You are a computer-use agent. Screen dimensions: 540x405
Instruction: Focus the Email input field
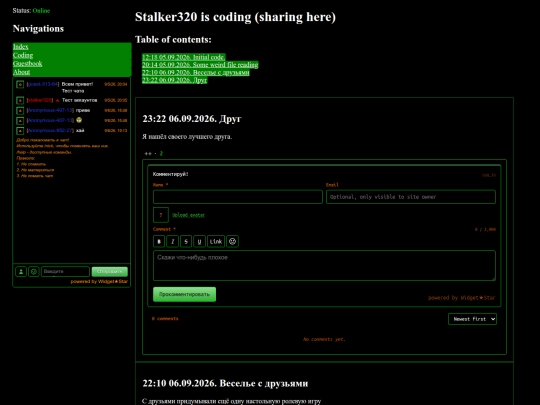click(x=411, y=197)
